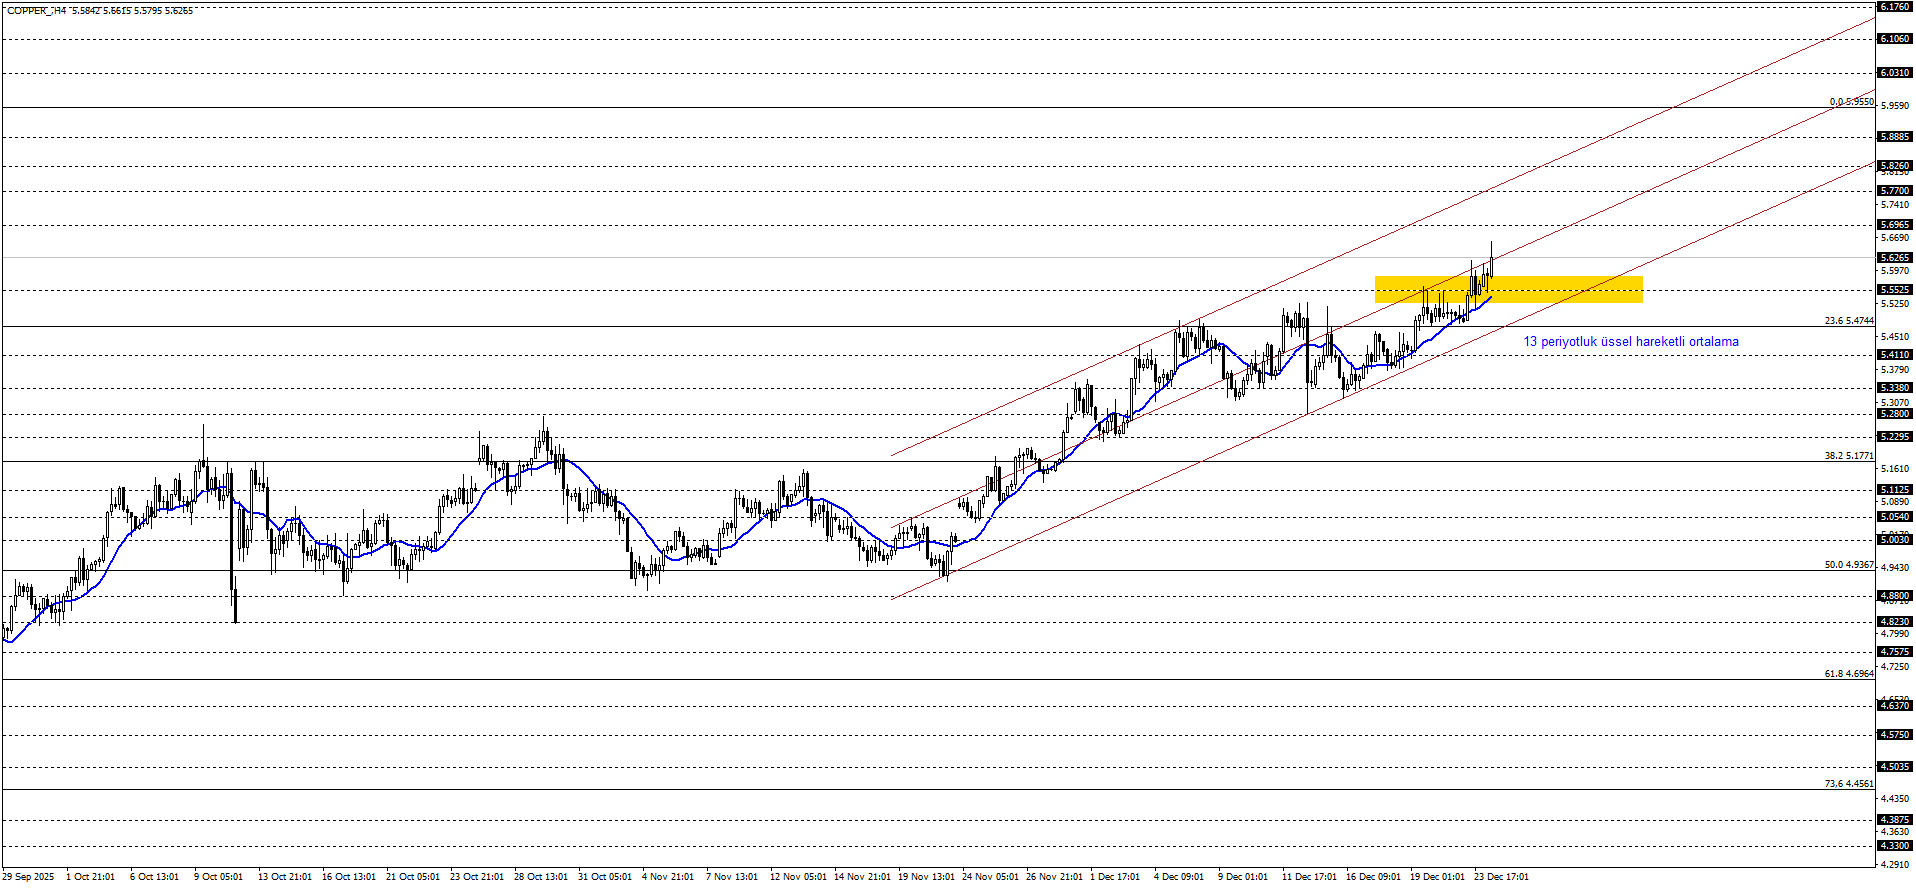Image resolution: width=1916 pixels, height=888 pixels.
Task: Click the Fibonacci 50.0 4.9367 label
Action: [1848, 565]
